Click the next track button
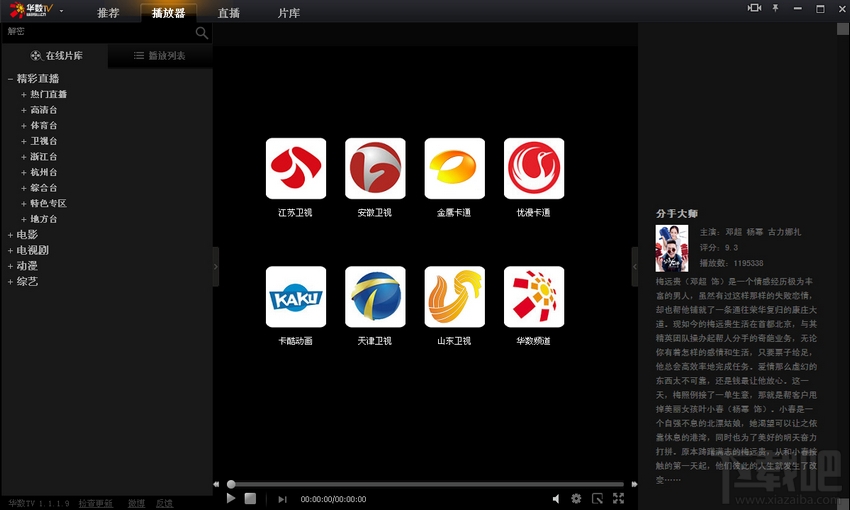 282,499
